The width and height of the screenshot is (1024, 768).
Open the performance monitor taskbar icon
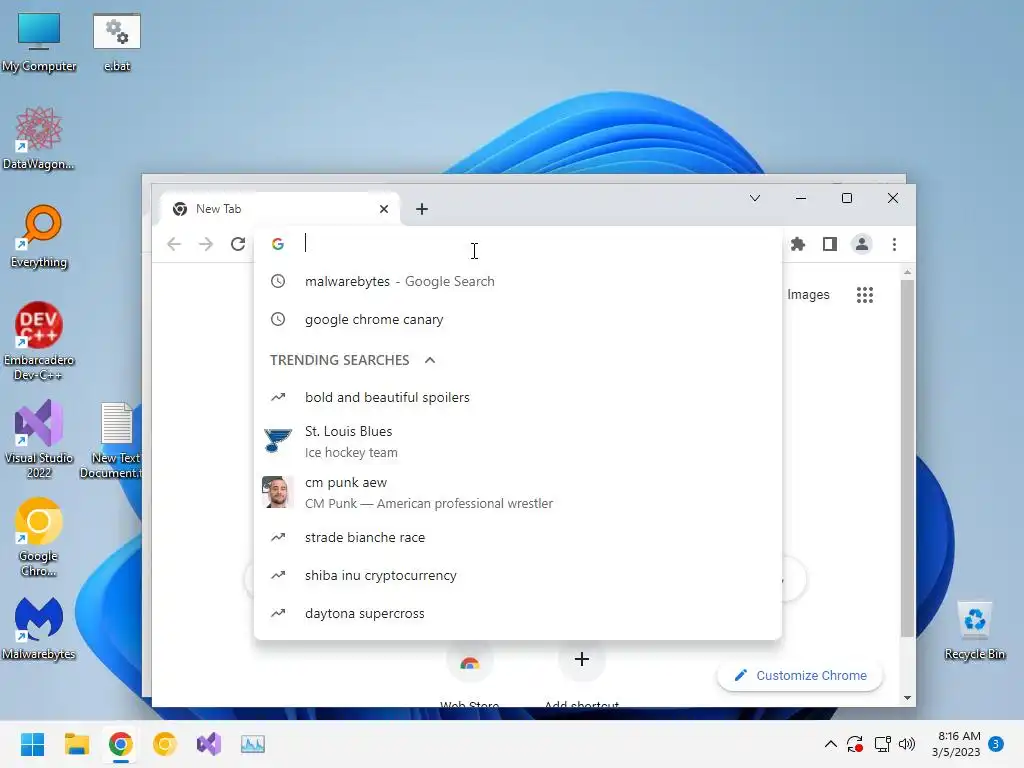coord(253,744)
